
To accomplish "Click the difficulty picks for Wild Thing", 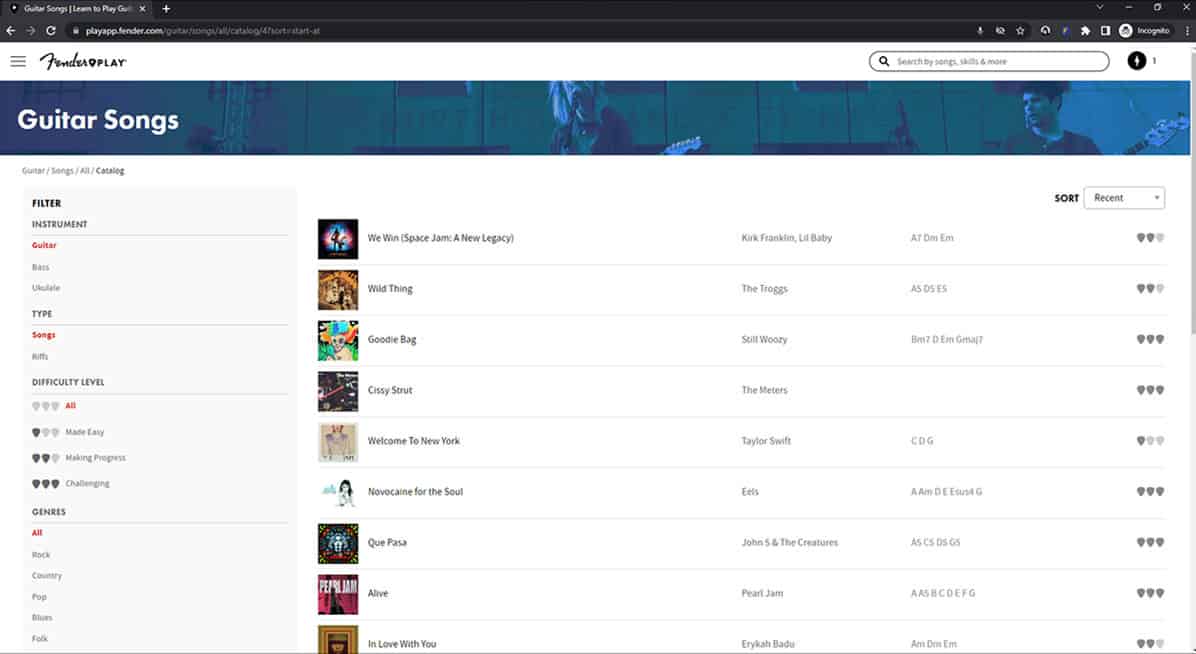I will 1150,288.
